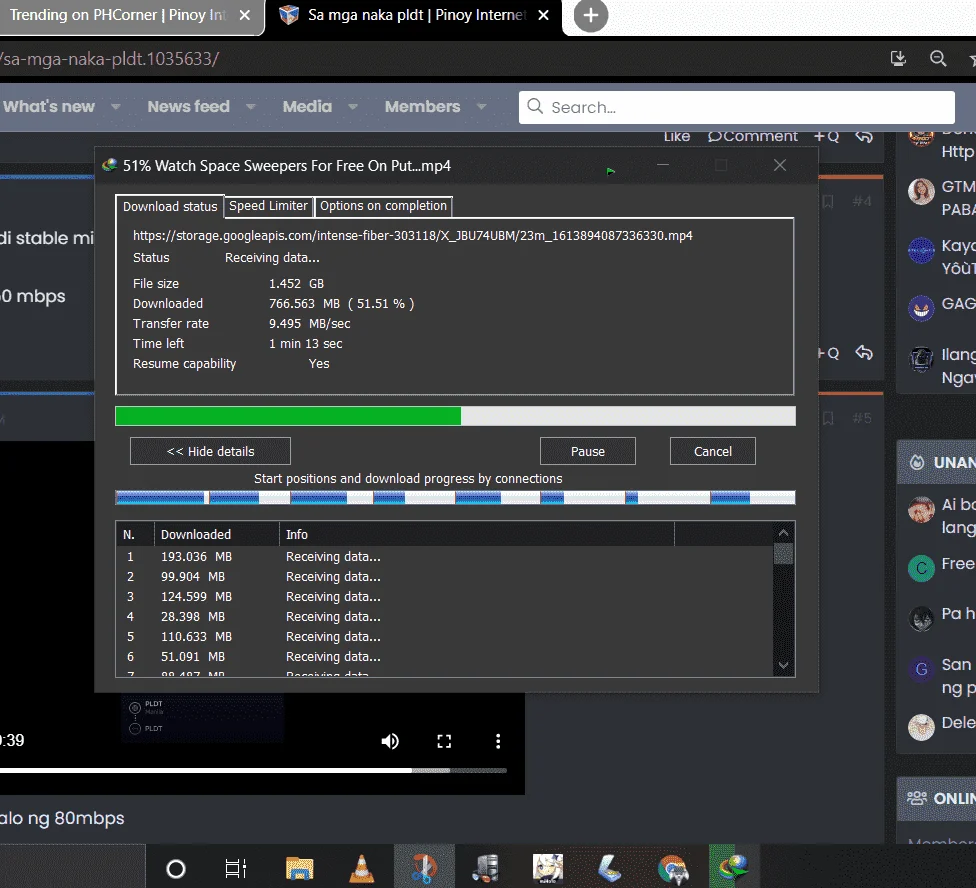976x888 pixels.
Task: Click the bookmark icon beside post #4
Action: [x=828, y=202]
